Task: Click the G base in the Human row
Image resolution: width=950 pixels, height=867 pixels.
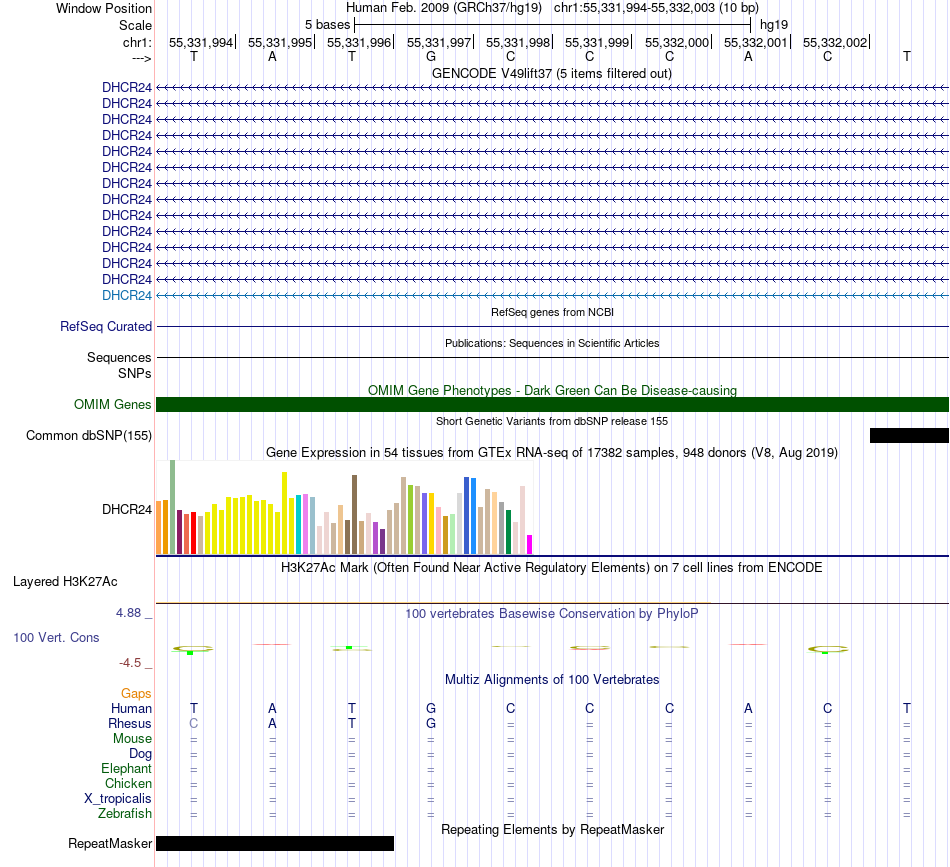Action: [x=431, y=708]
